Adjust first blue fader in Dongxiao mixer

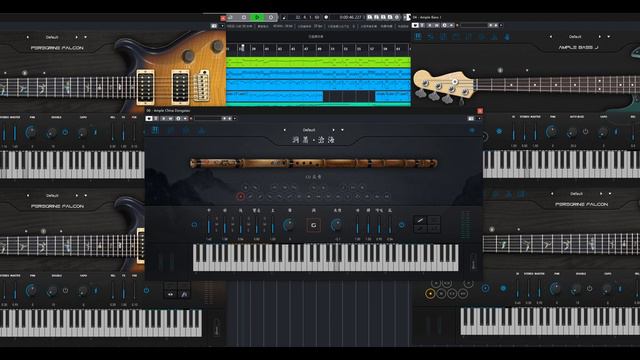coord(209,226)
